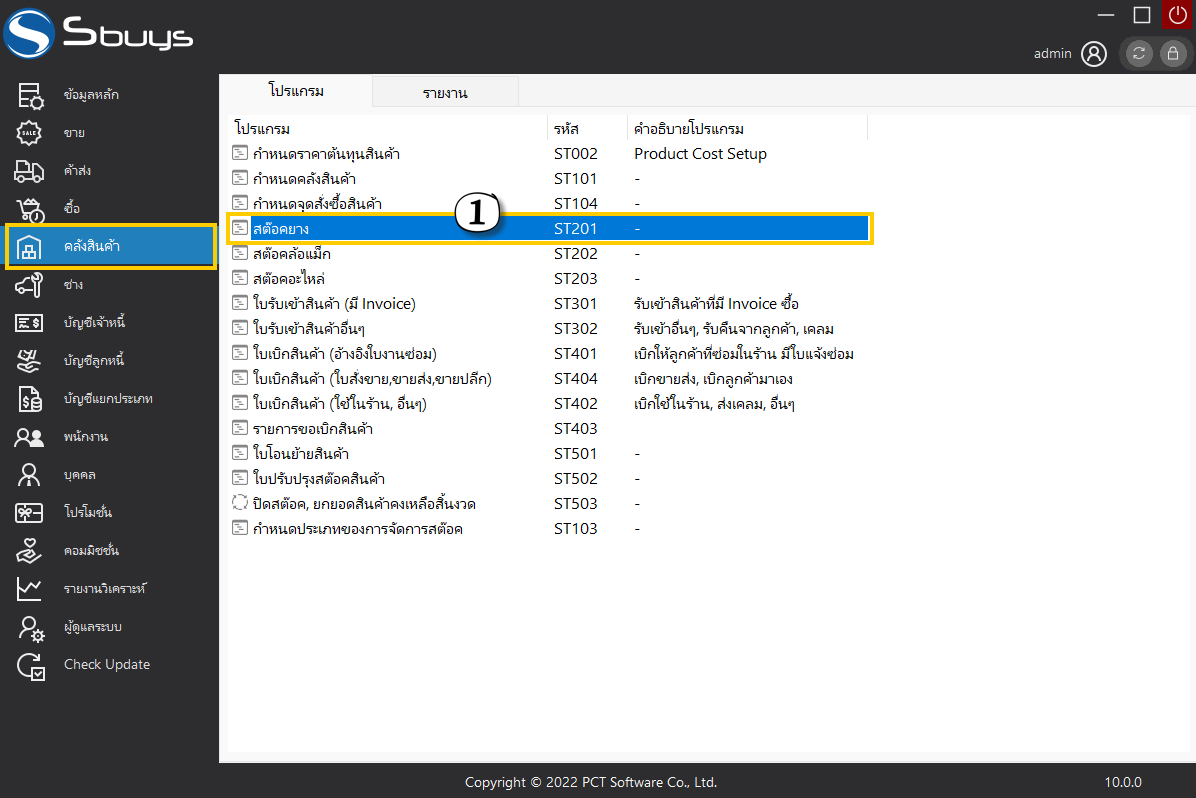
Task: Click the refresh sync icon near admin
Action: coord(1139,54)
